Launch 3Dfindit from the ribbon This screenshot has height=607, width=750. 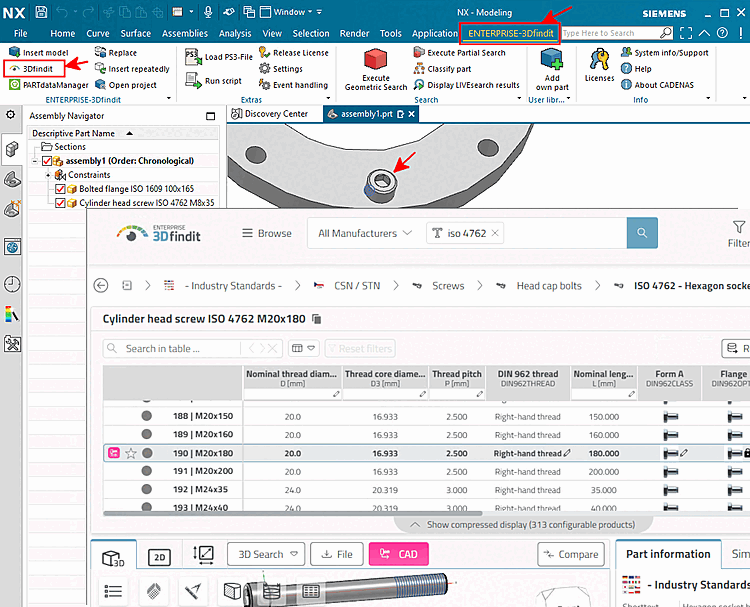[x=33, y=69]
